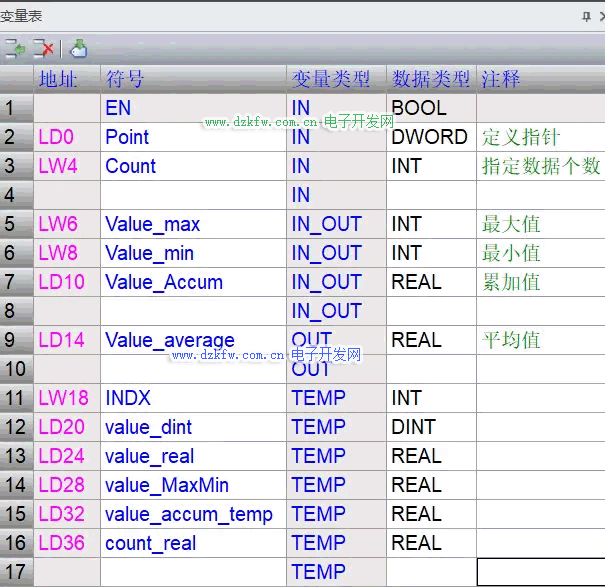Click the third toolbar icon after the separator
The image size is (605, 587).
click(78, 48)
